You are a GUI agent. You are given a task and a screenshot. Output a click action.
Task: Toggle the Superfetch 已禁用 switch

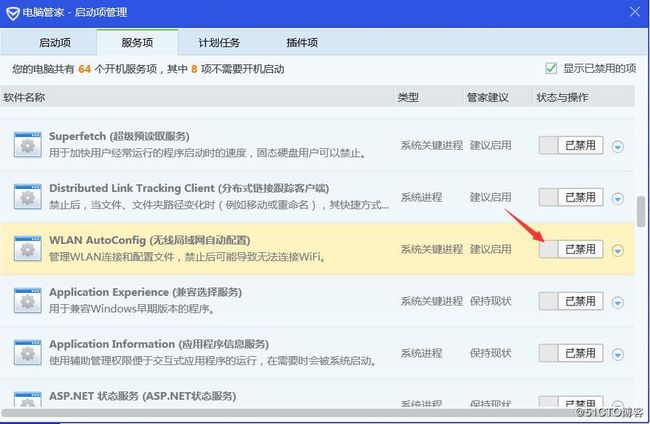pyautogui.click(x=571, y=145)
